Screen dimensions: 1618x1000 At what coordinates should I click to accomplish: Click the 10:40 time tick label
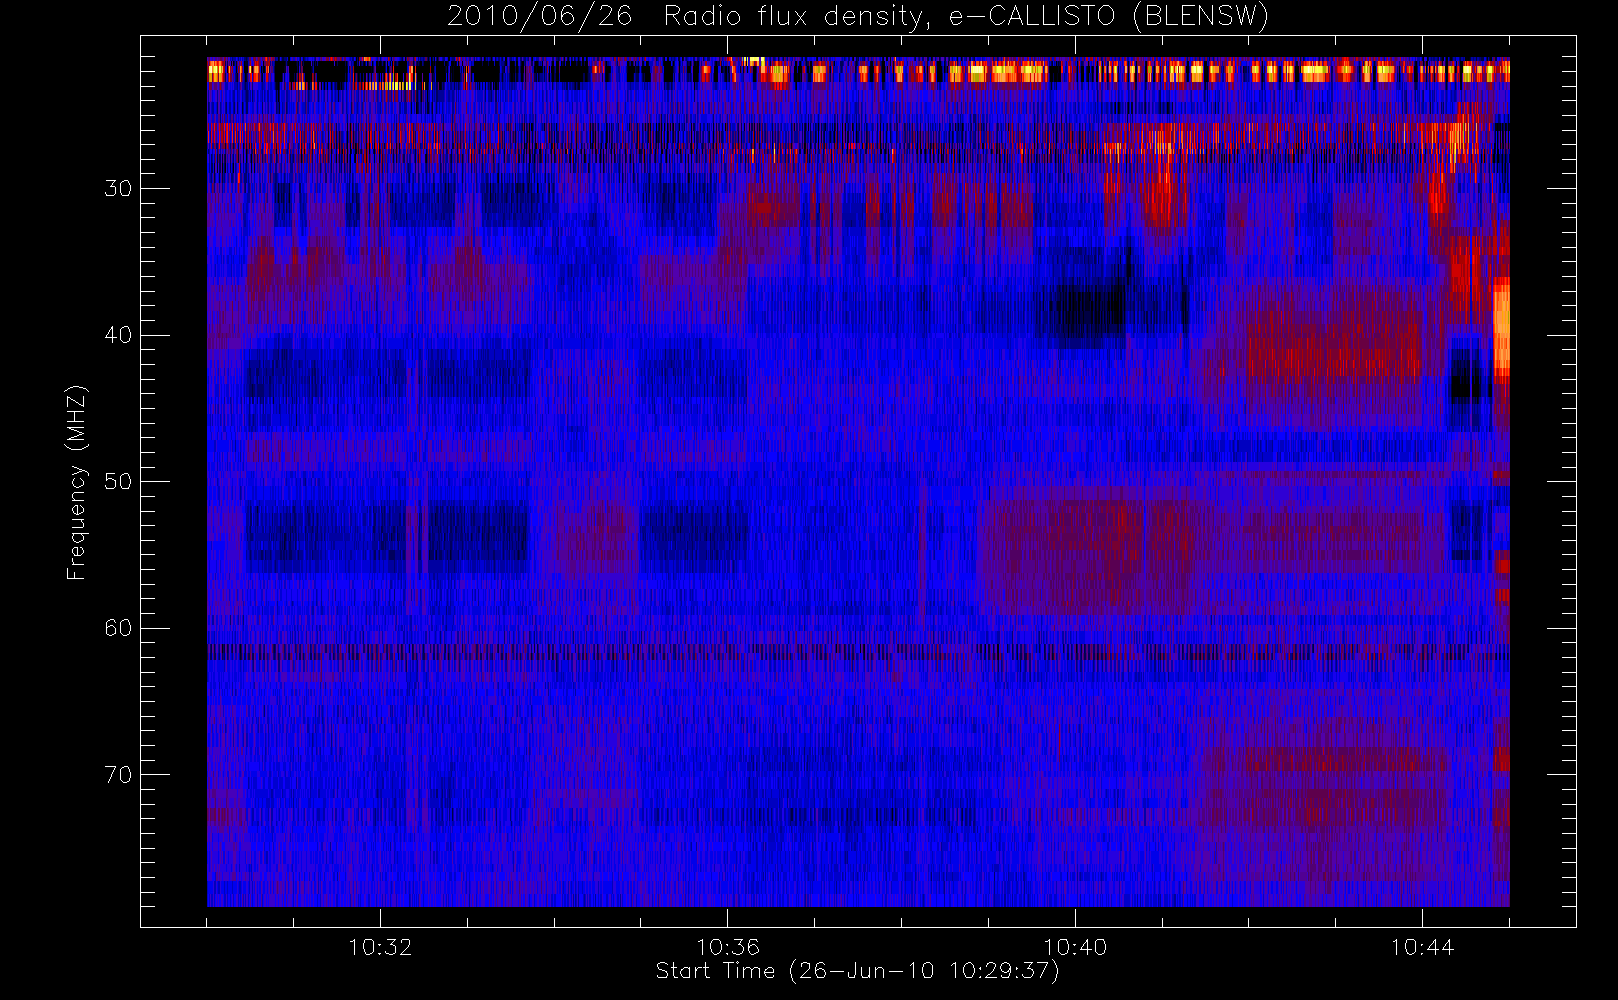pyautogui.click(x=1075, y=947)
